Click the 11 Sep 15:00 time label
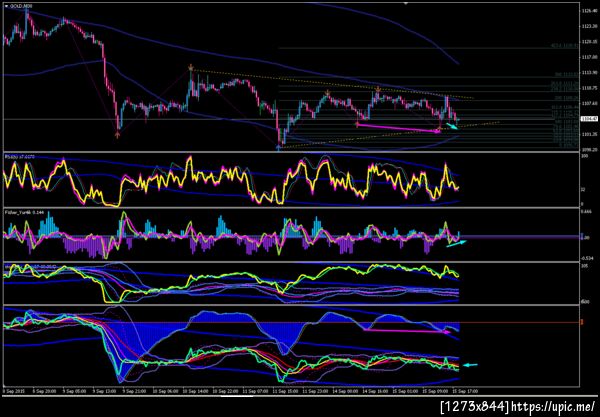Viewport: 600px width, 417px height. pyautogui.click(x=284, y=391)
